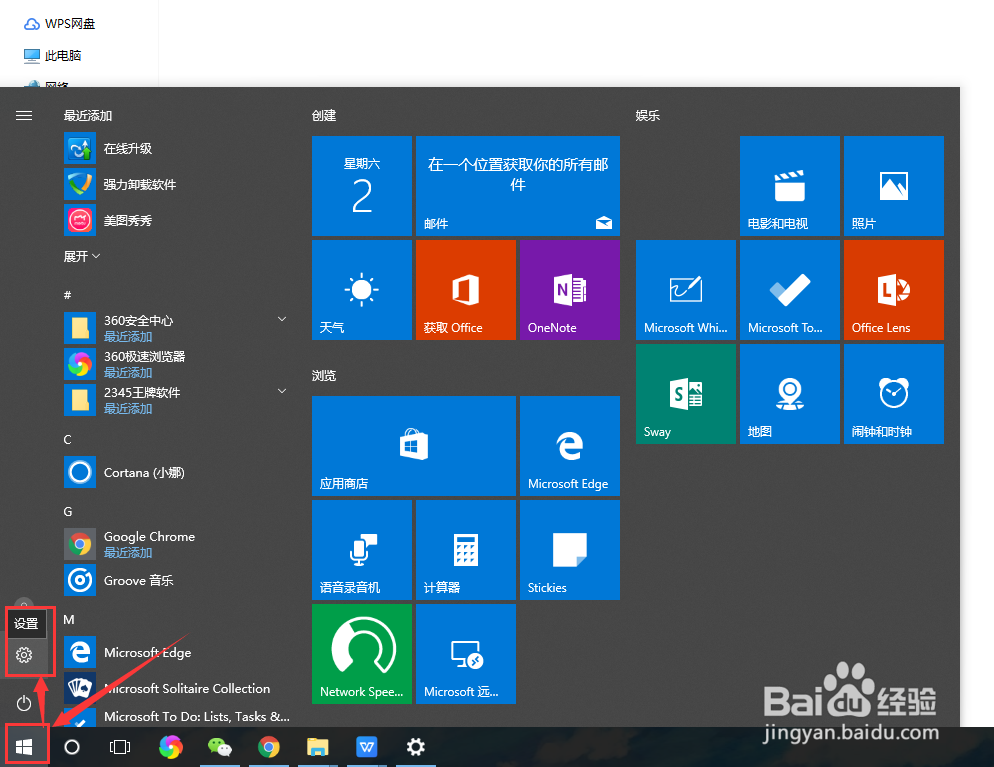Open the hamburger menu at top left

(24, 115)
